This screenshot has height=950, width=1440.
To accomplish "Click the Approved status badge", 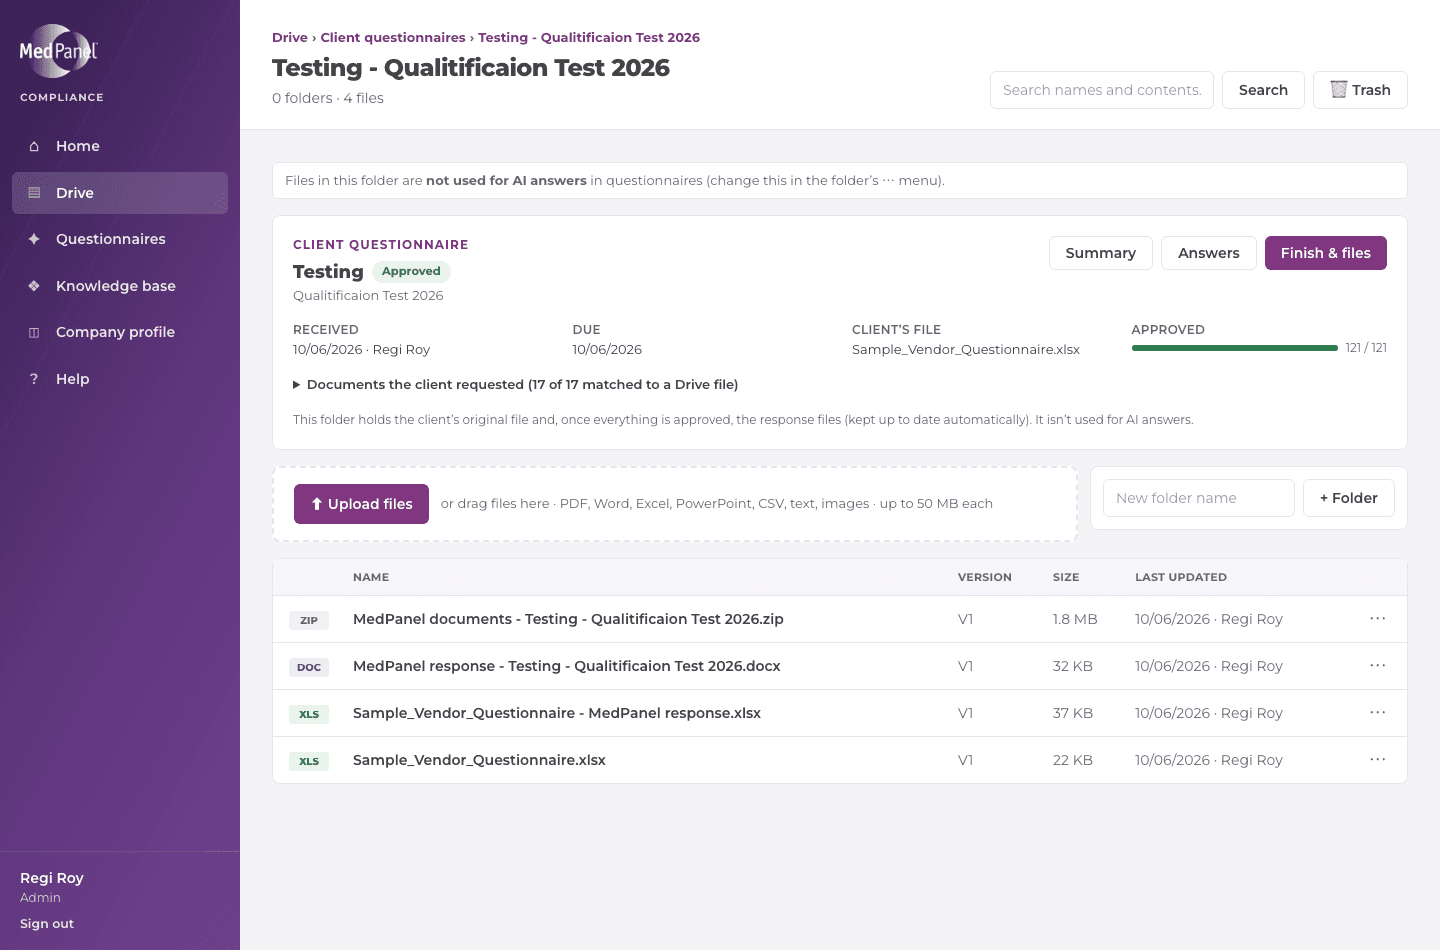I will tap(411, 271).
